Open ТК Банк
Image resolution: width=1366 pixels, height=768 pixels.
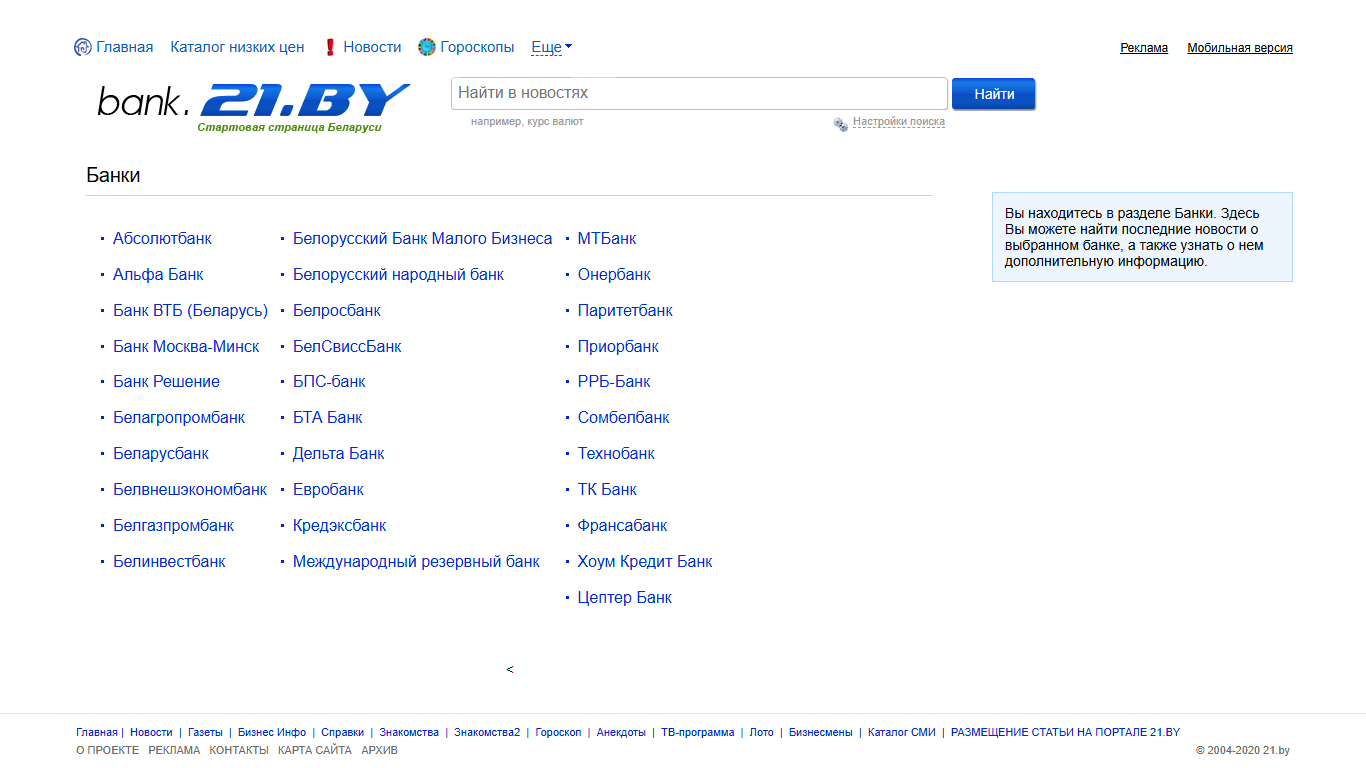[x=607, y=490]
